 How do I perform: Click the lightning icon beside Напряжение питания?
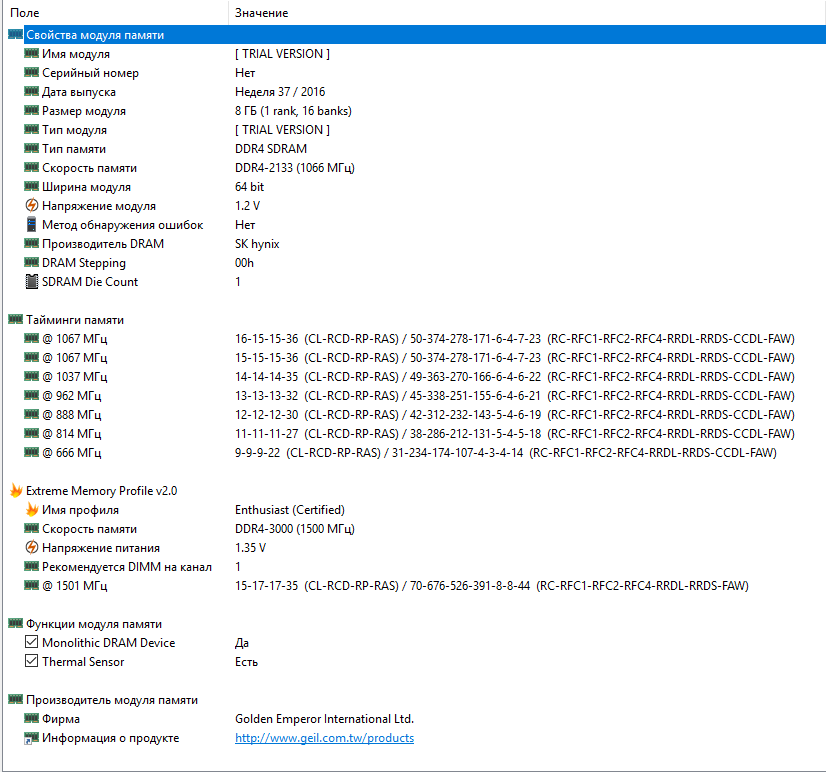[32, 547]
